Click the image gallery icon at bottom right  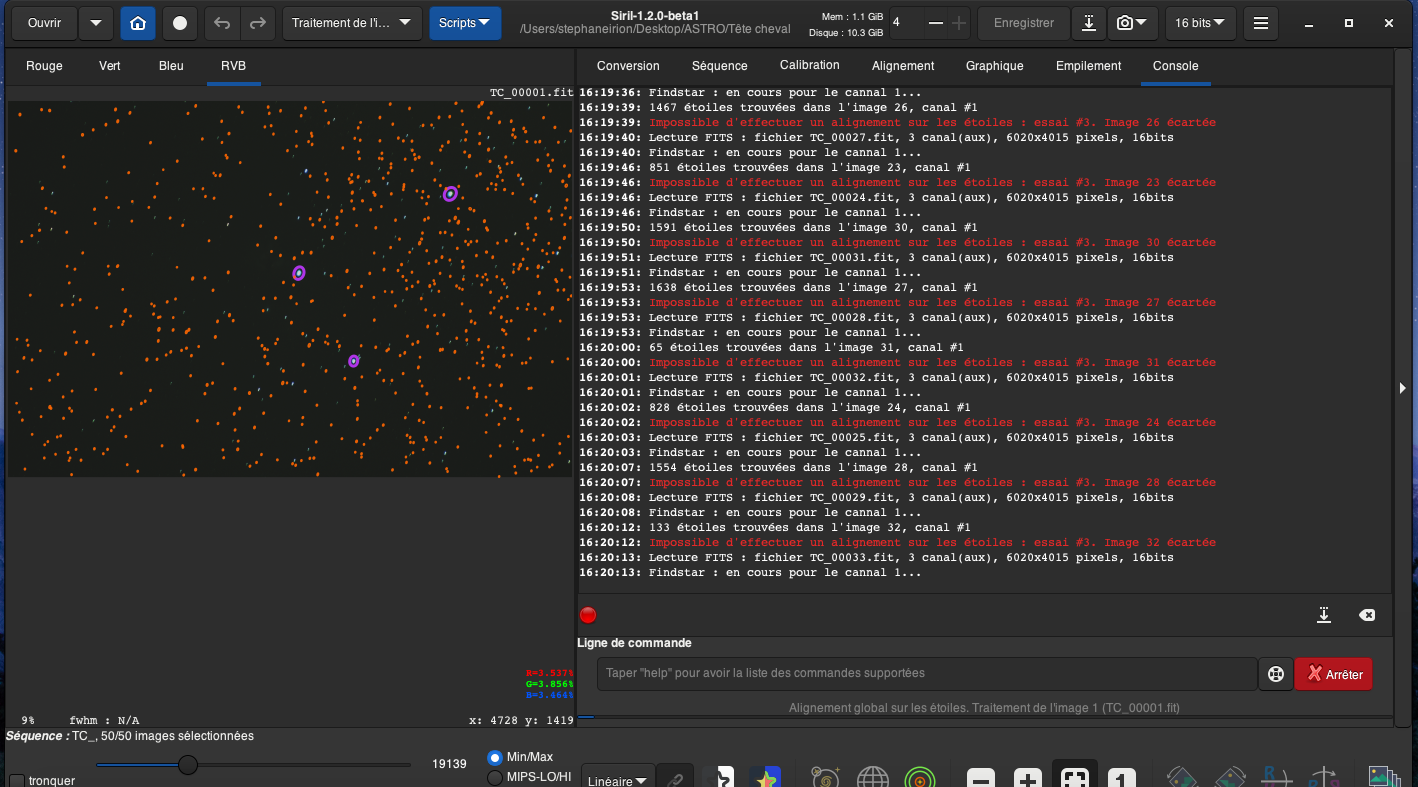pyautogui.click(x=1383, y=777)
